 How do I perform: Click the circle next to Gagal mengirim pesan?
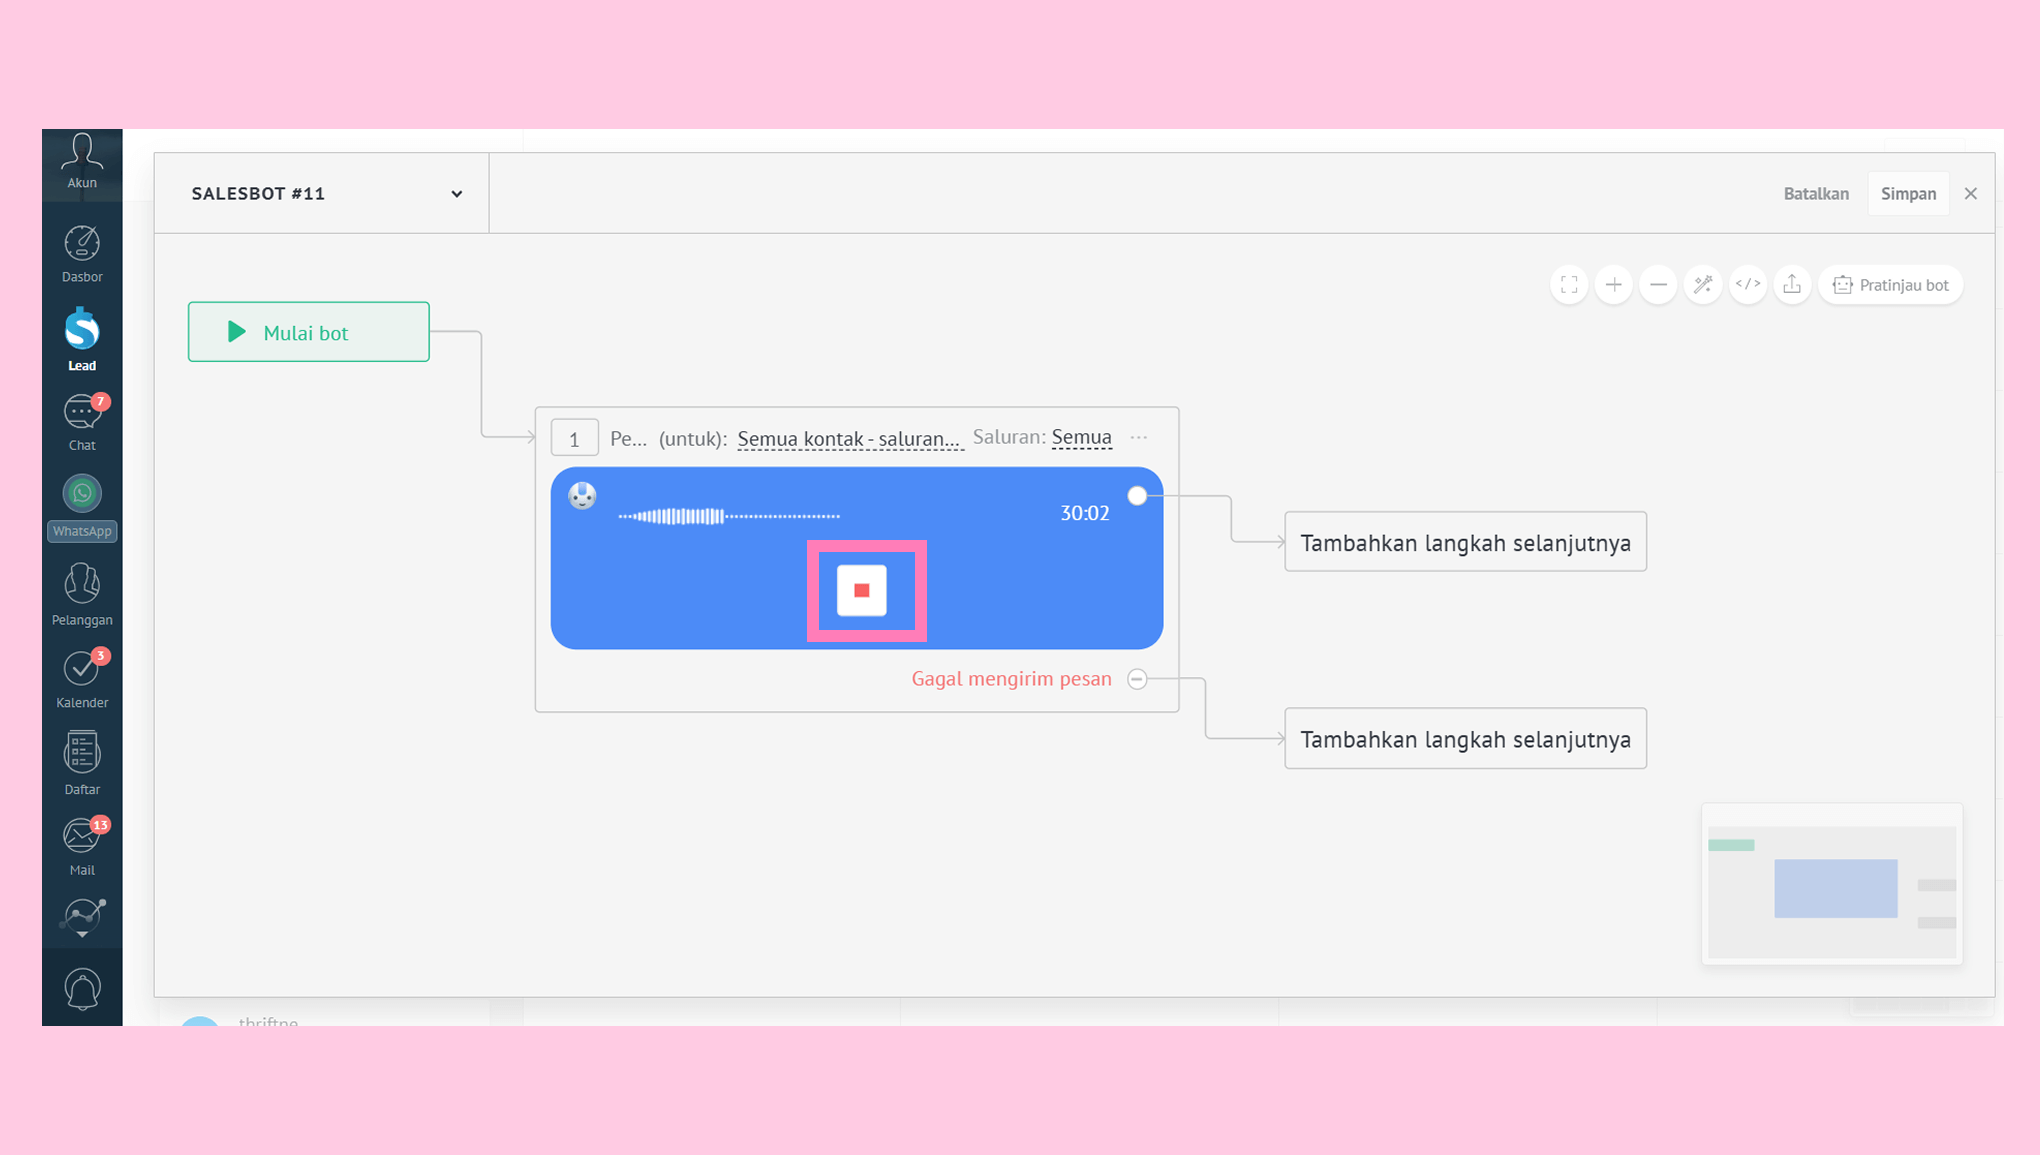pyautogui.click(x=1137, y=680)
